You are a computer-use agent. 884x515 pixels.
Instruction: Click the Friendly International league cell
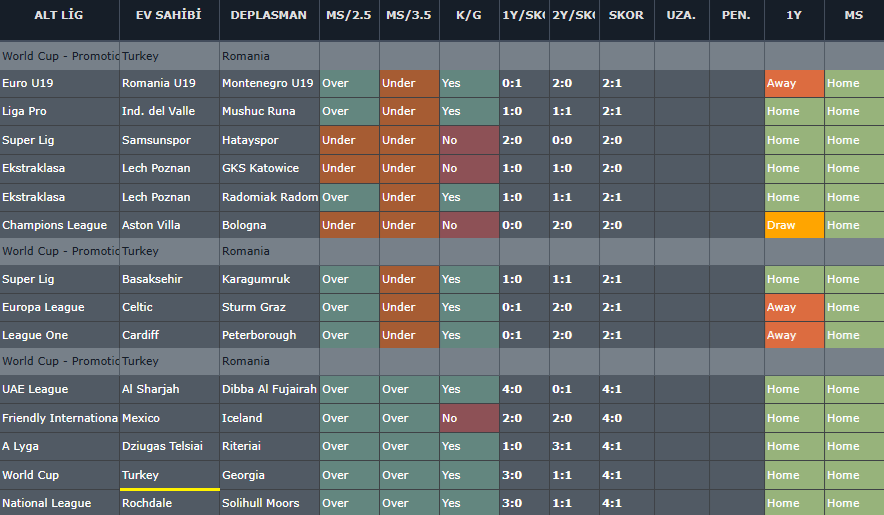click(x=59, y=418)
